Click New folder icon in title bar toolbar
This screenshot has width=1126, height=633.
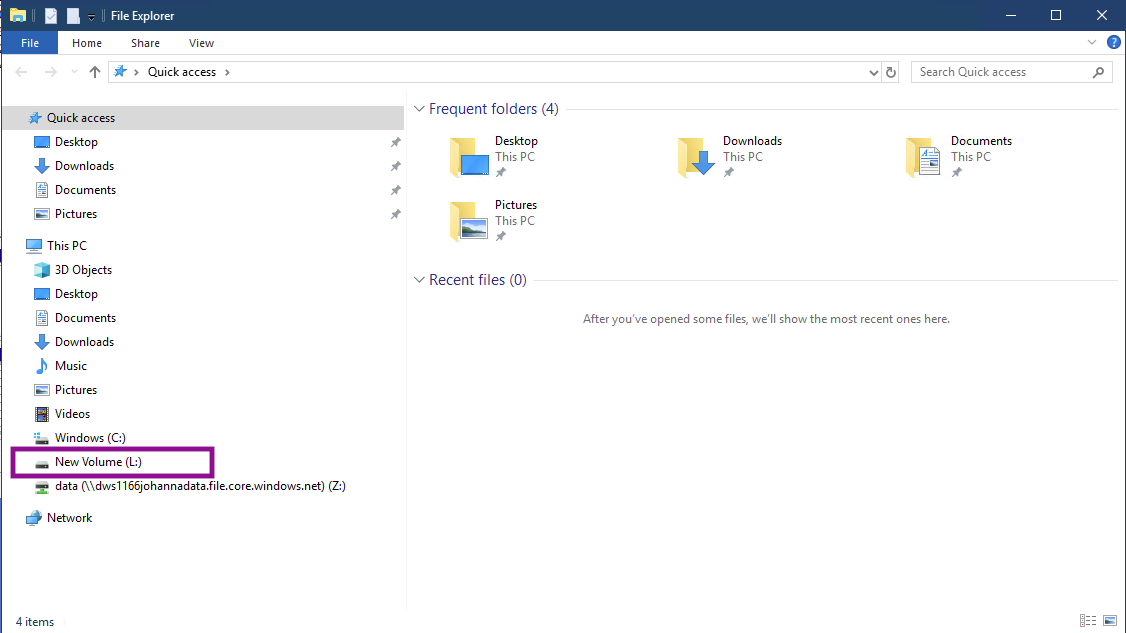(x=73, y=16)
